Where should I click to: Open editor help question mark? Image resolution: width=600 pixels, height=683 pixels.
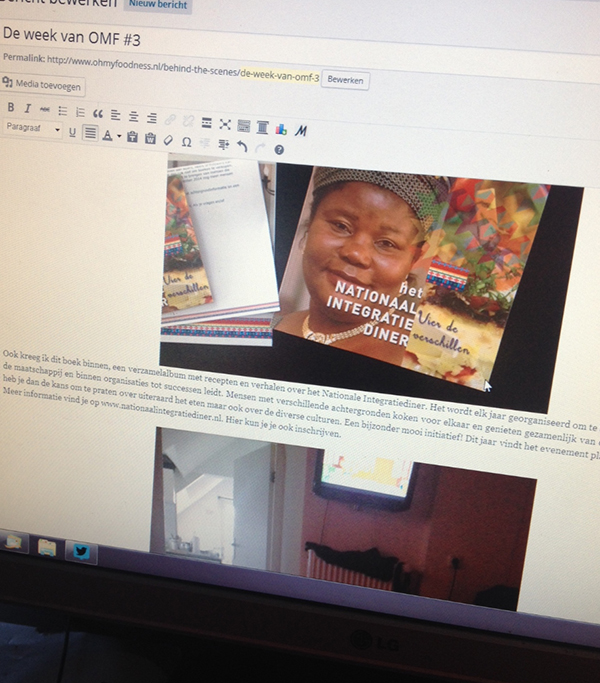click(x=279, y=149)
